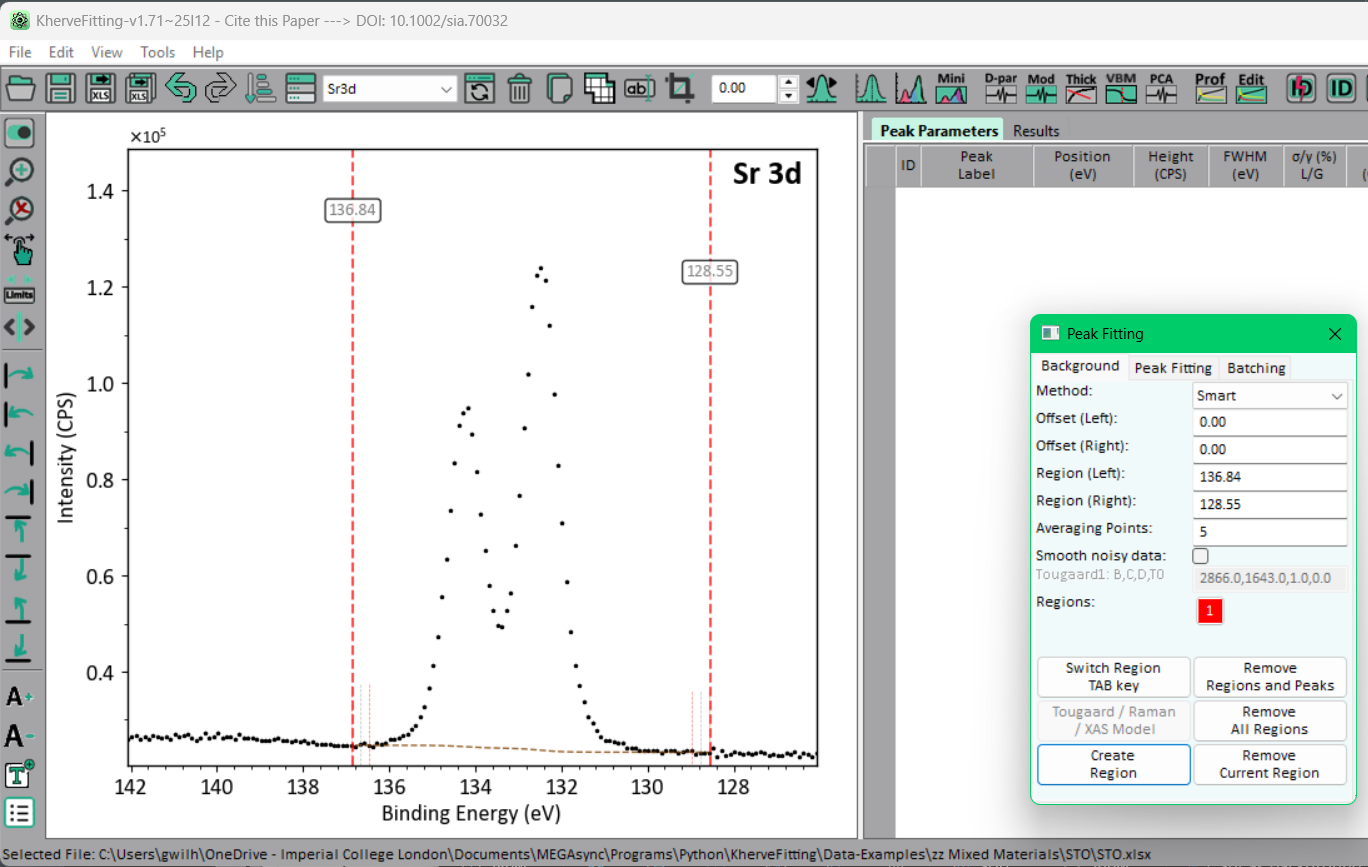Click the Offset (Left) input field
This screenshot has height=867, width=1368.
pos(1270,422)
